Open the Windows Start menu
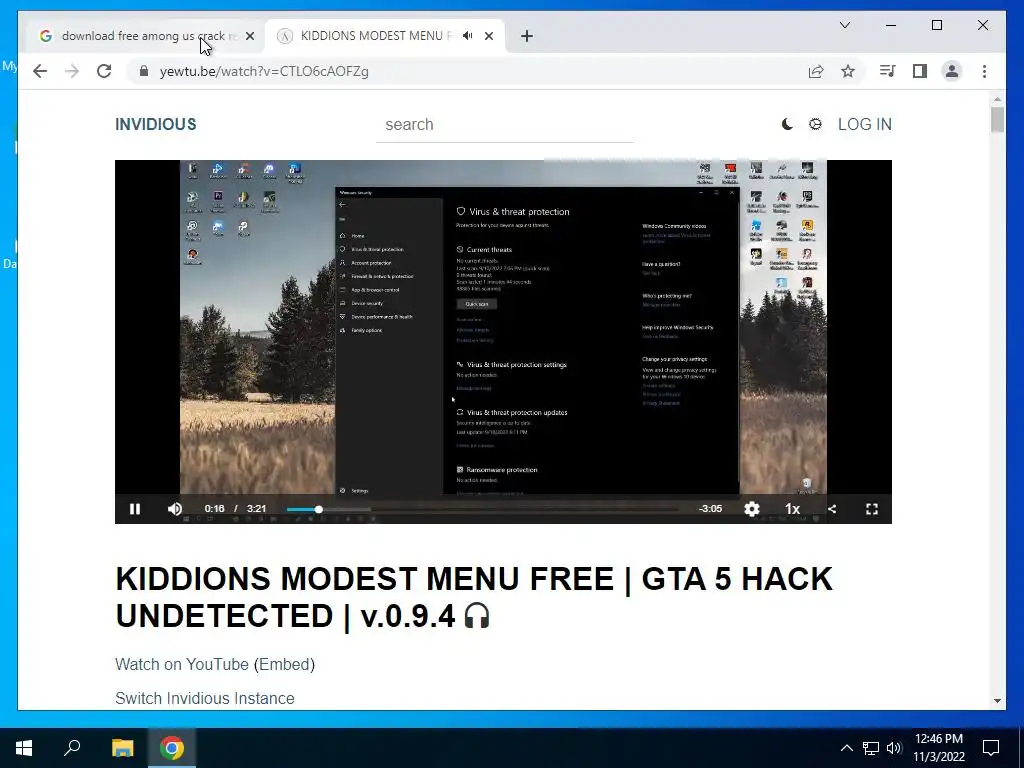Image resolution: width=1024 pixels, height=768 pixels. 24,748
